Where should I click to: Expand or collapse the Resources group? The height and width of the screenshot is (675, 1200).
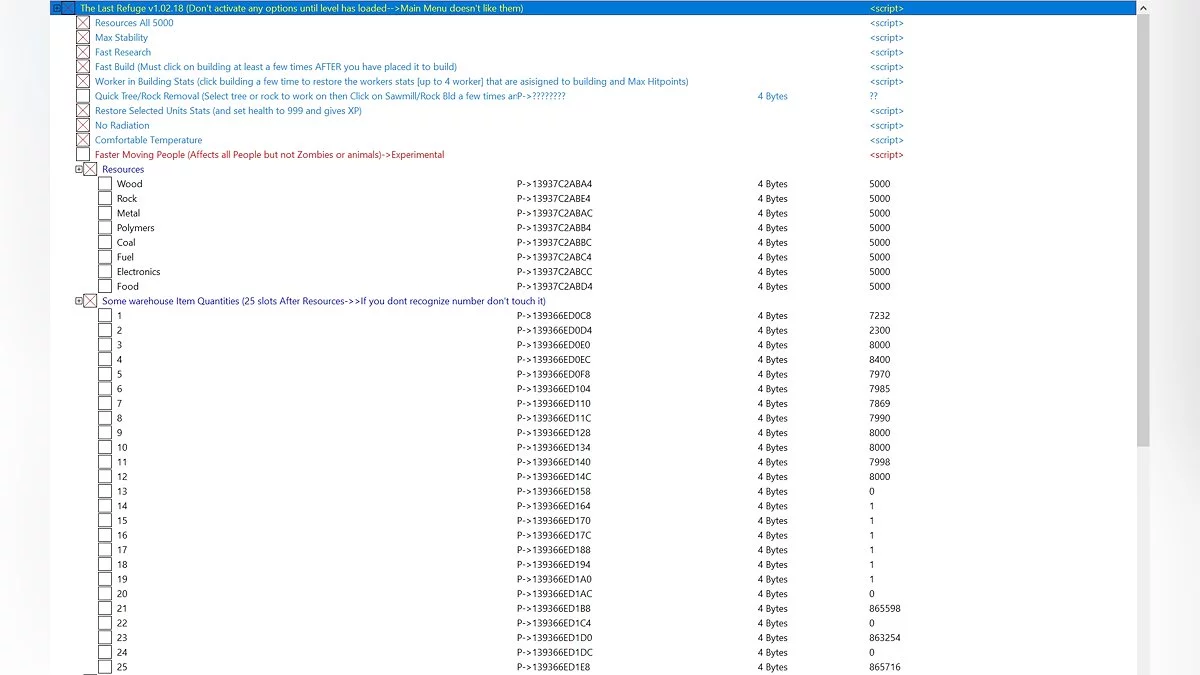(79, 169)
